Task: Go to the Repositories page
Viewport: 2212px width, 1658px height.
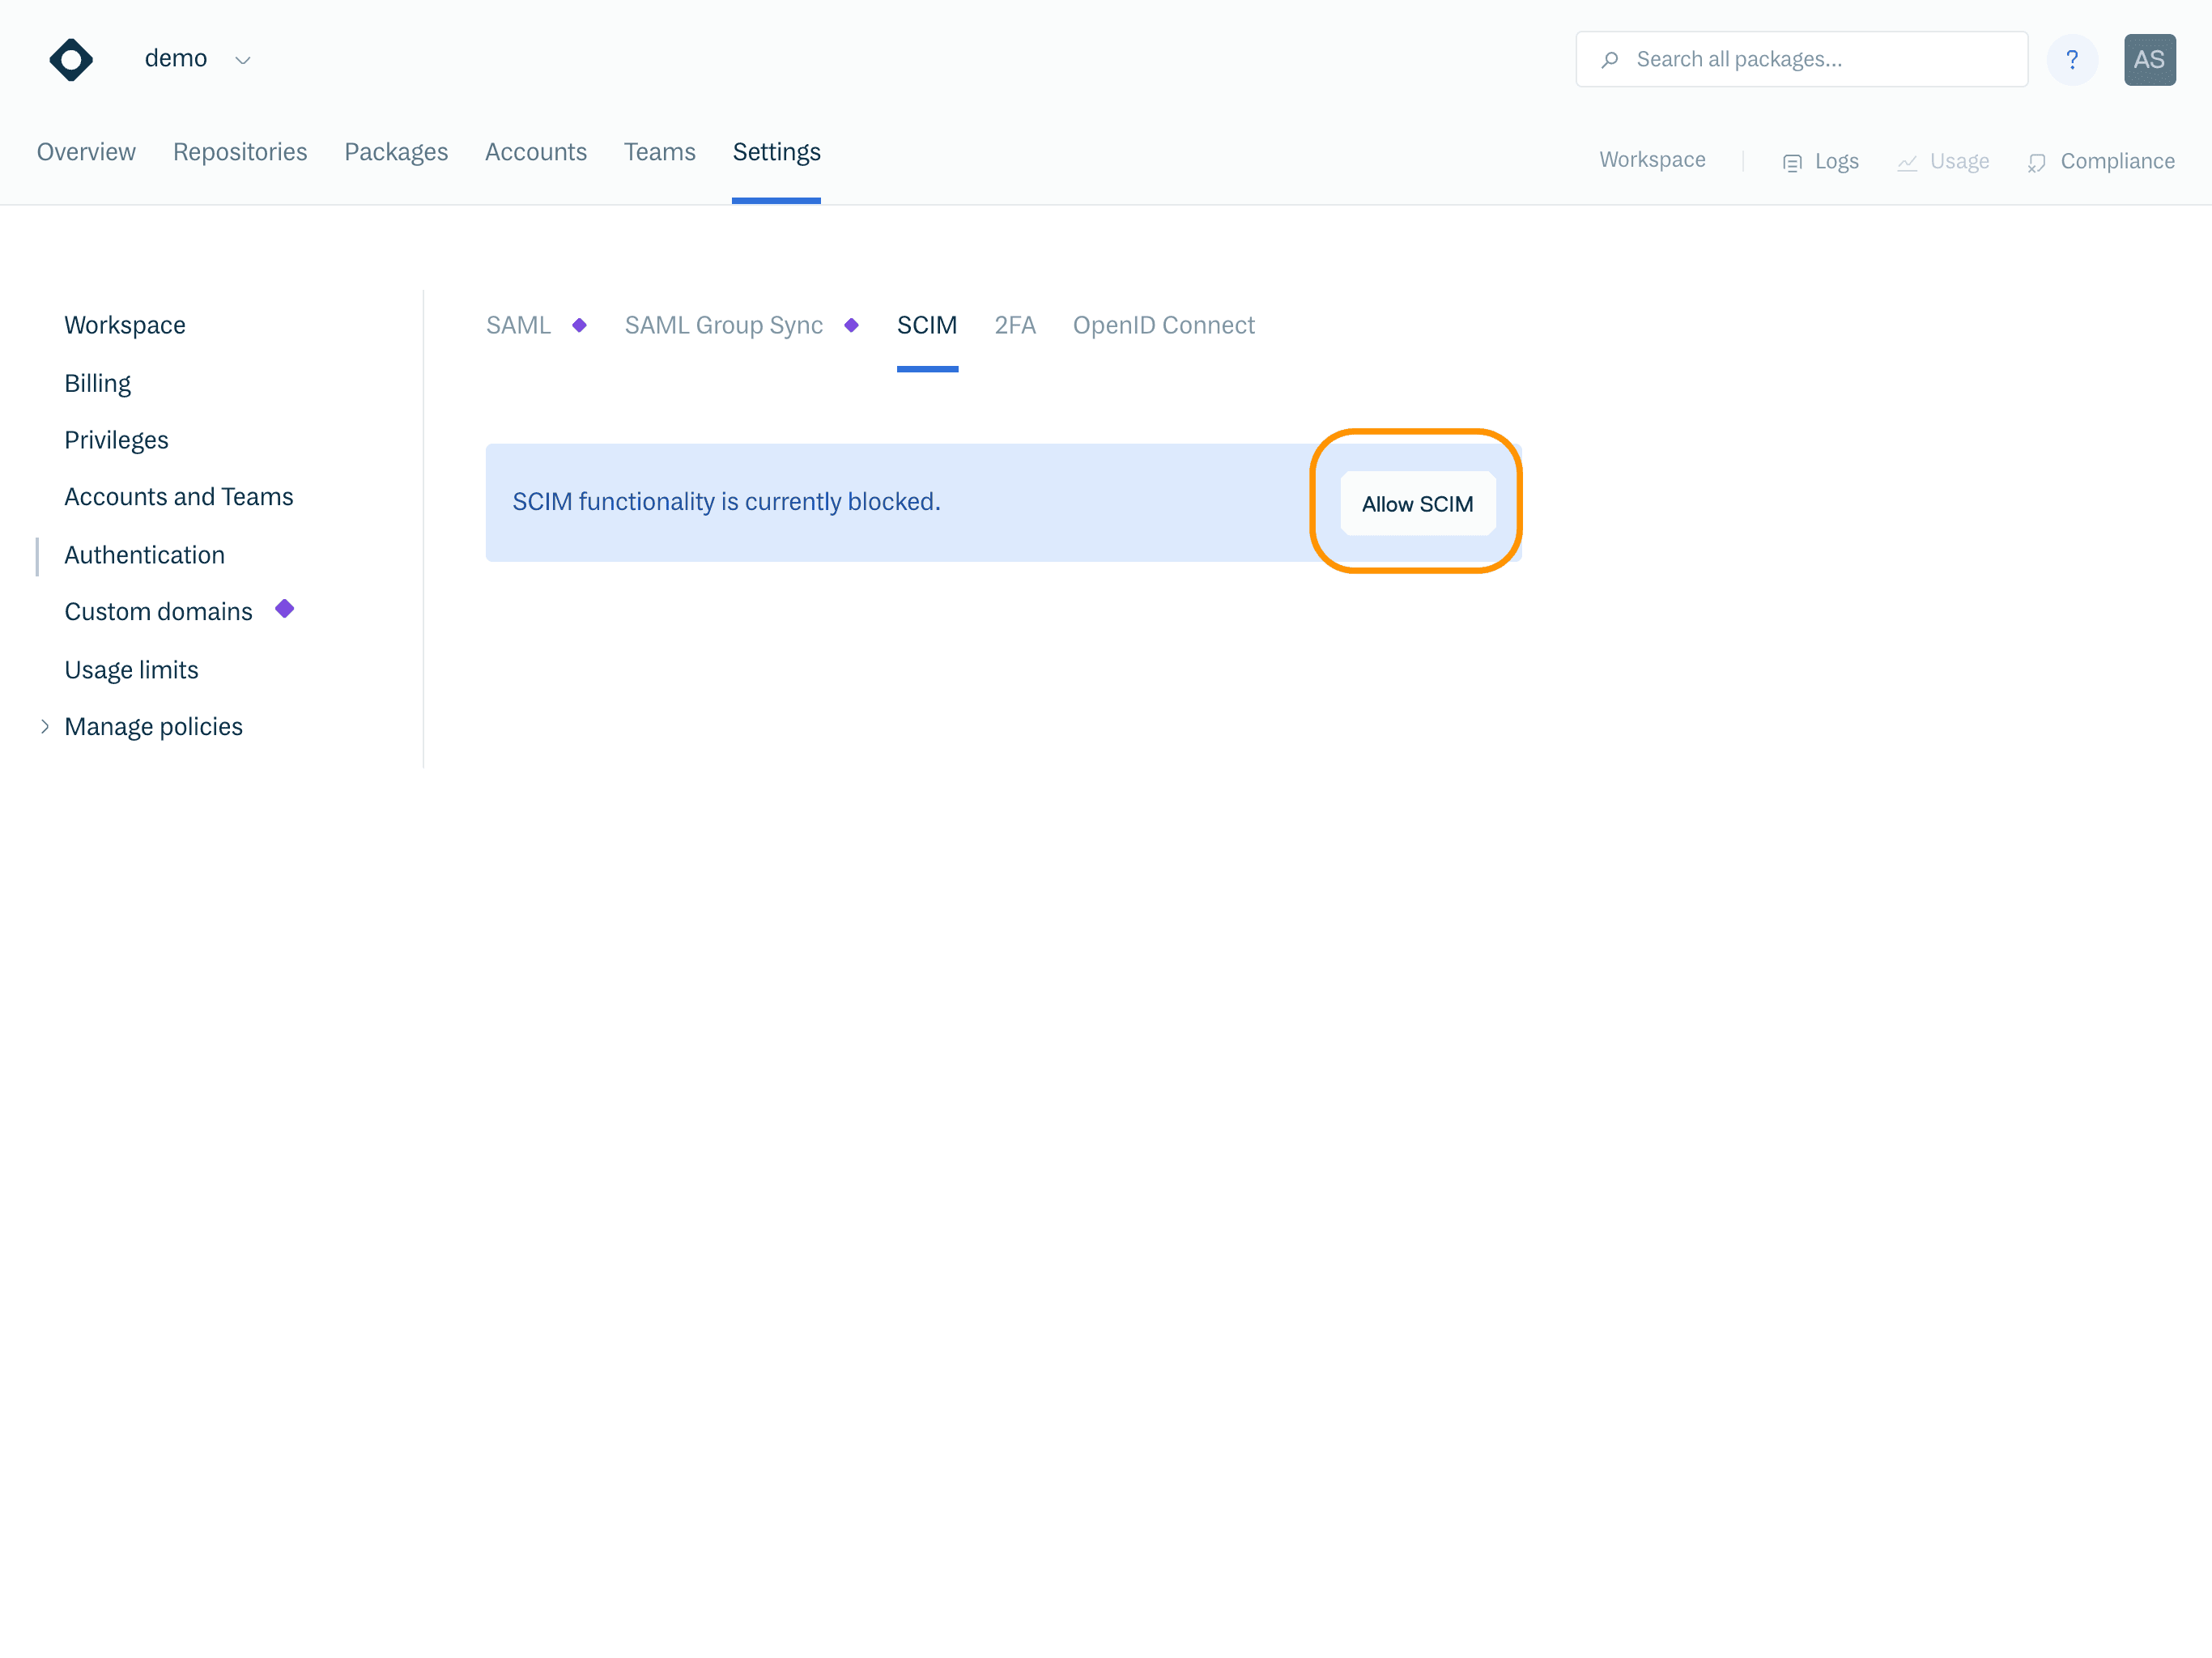Action: [x=240, y=152]
